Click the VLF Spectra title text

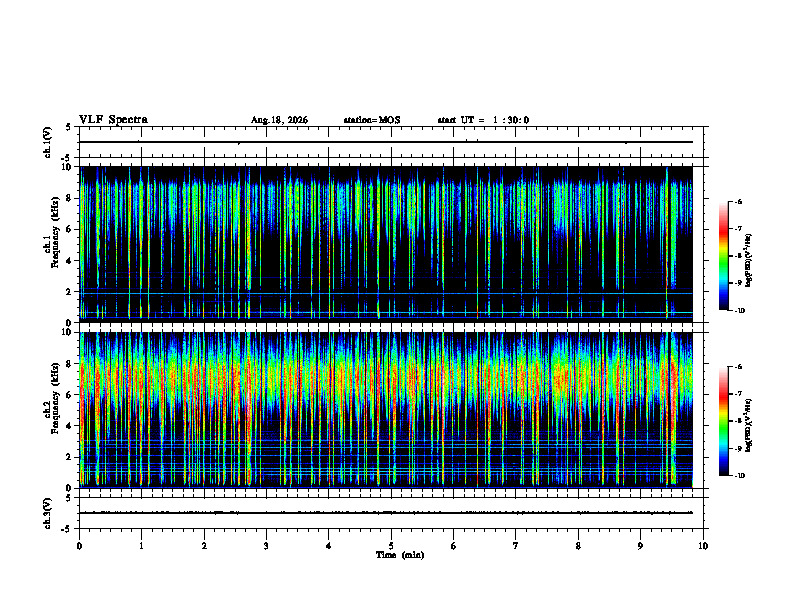pyautogui.click(x=113, y=120)
